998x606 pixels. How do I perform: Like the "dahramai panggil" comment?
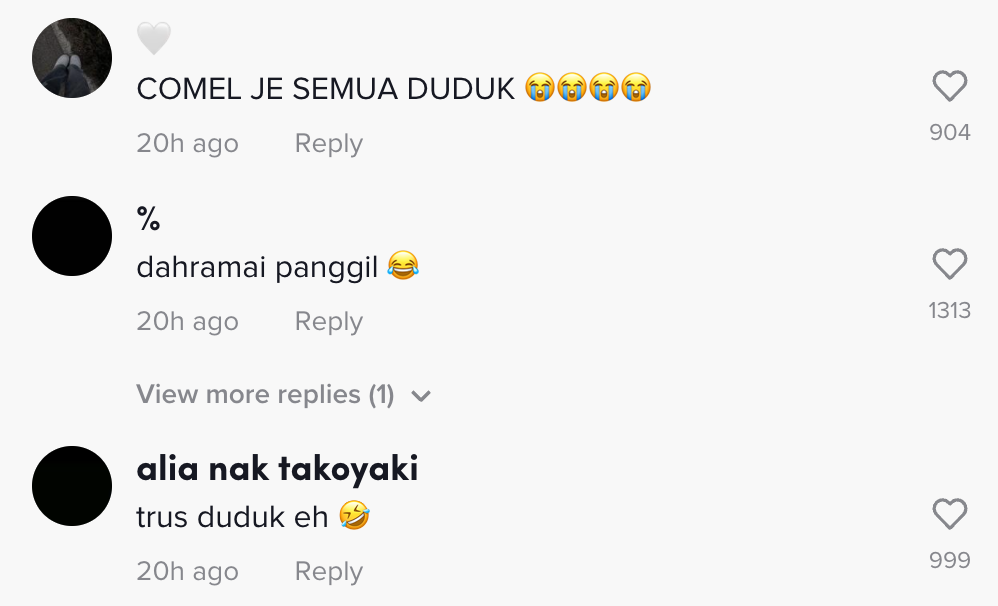pos(949,265)
